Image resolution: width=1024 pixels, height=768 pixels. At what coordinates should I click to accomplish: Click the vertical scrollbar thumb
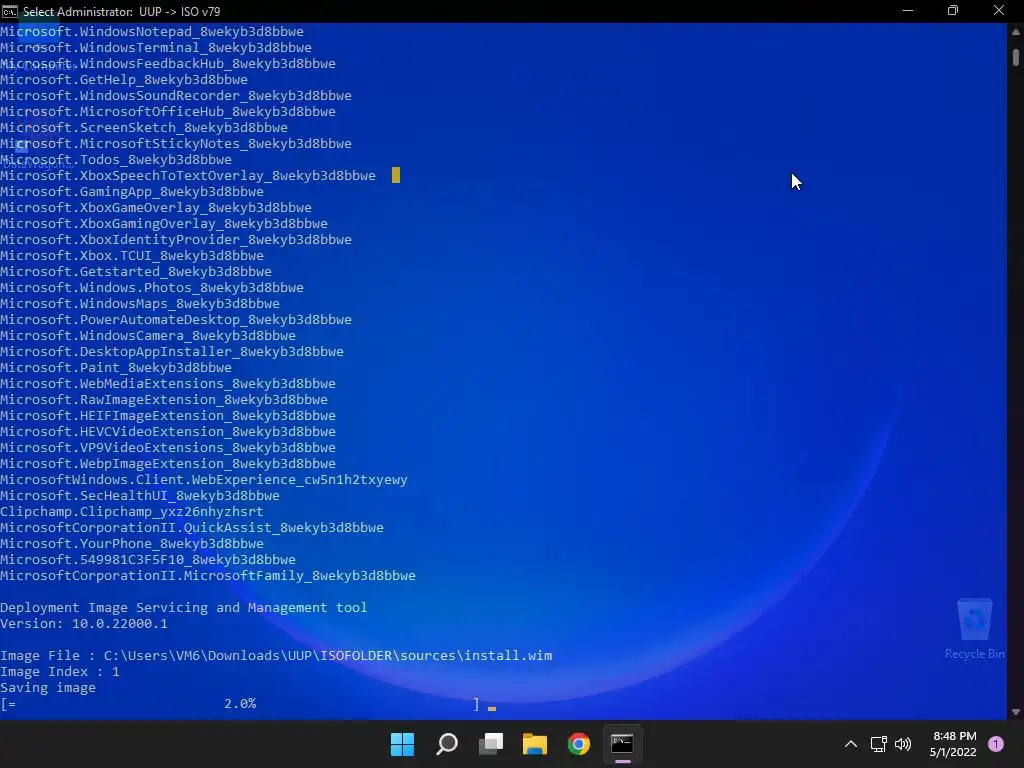(x=1016, y=56)
